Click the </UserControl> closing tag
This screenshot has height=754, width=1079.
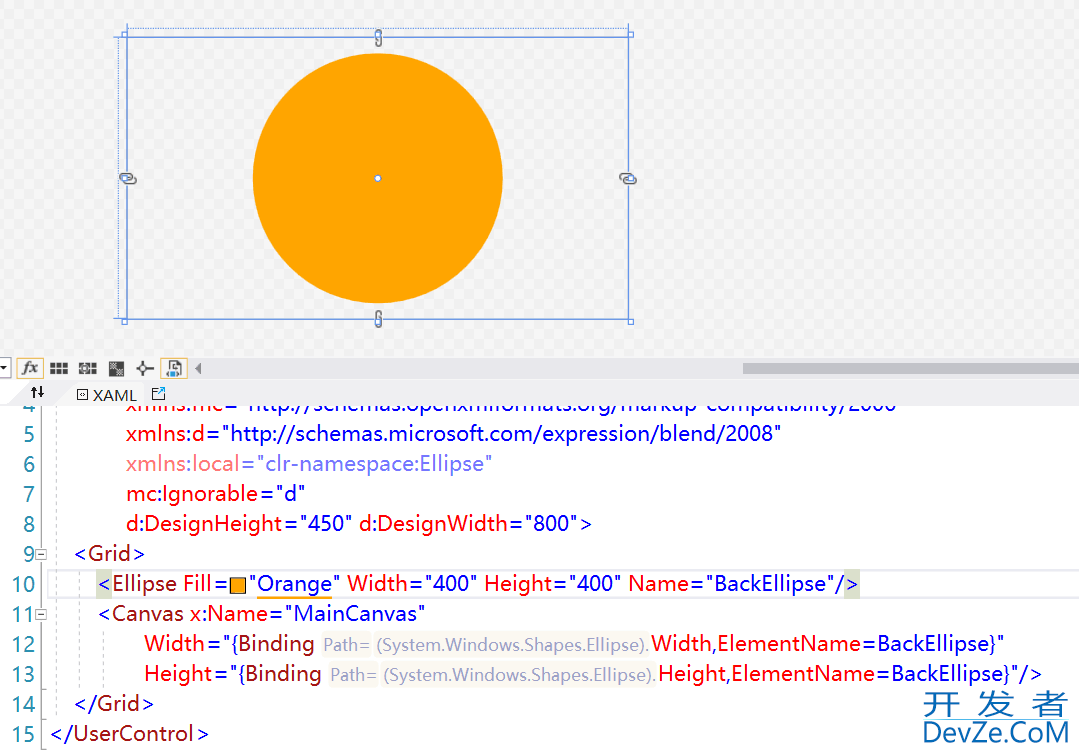(x=129, y=734)
